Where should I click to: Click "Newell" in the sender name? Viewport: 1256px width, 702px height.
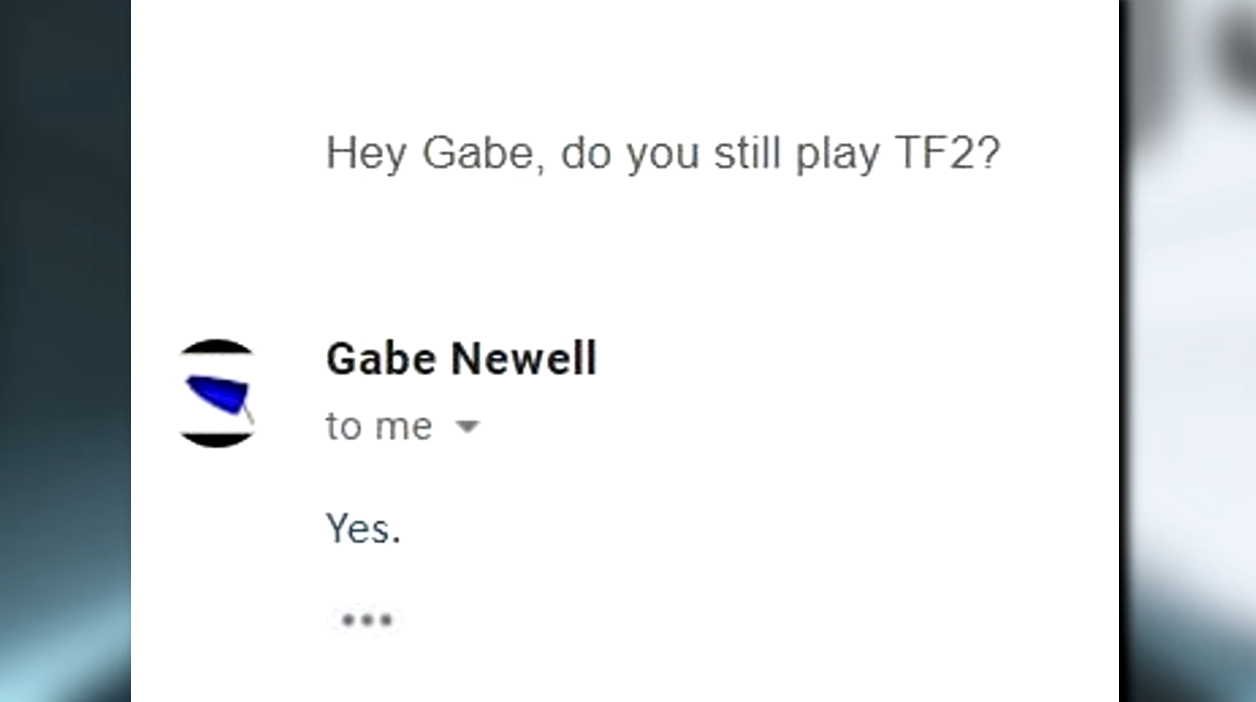[523, 359]
